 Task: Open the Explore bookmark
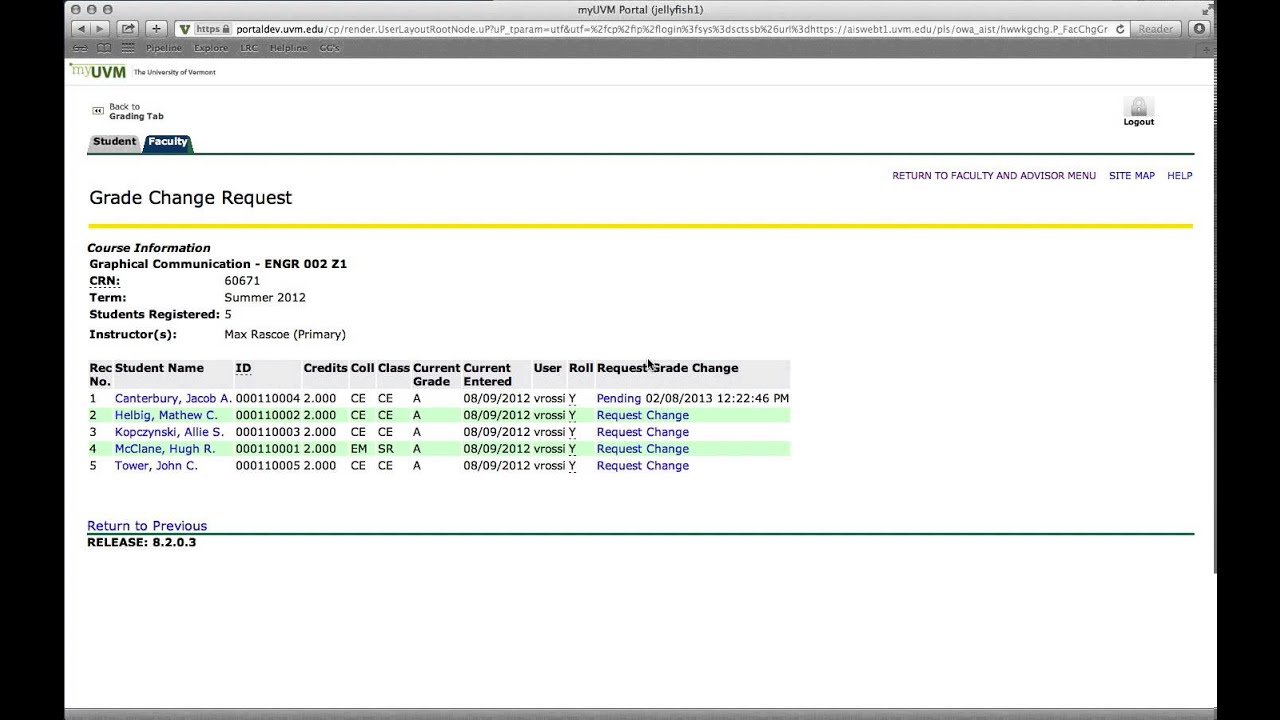[x=211, y=48]
